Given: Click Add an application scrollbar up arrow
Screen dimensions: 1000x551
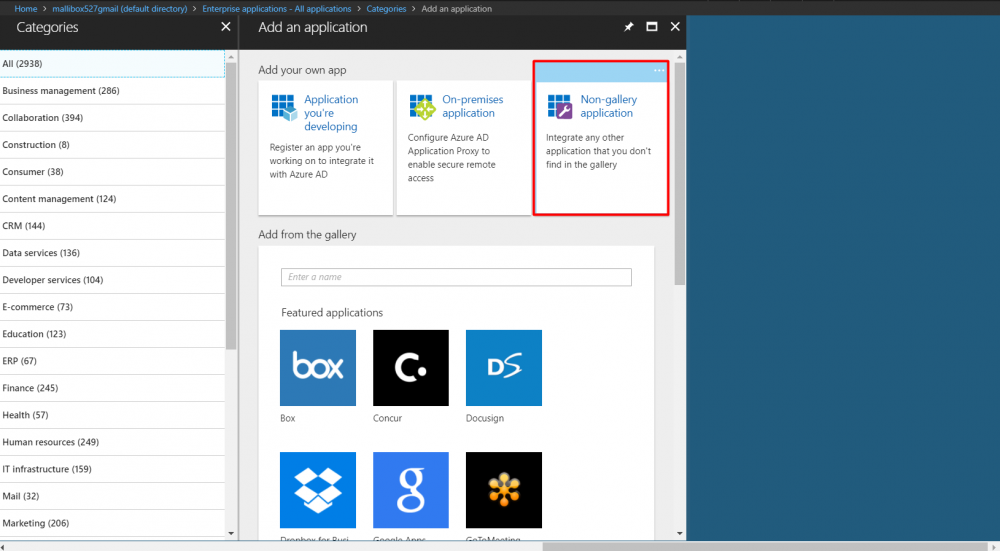Looking at the screenshot, I should tap(680, 57).
